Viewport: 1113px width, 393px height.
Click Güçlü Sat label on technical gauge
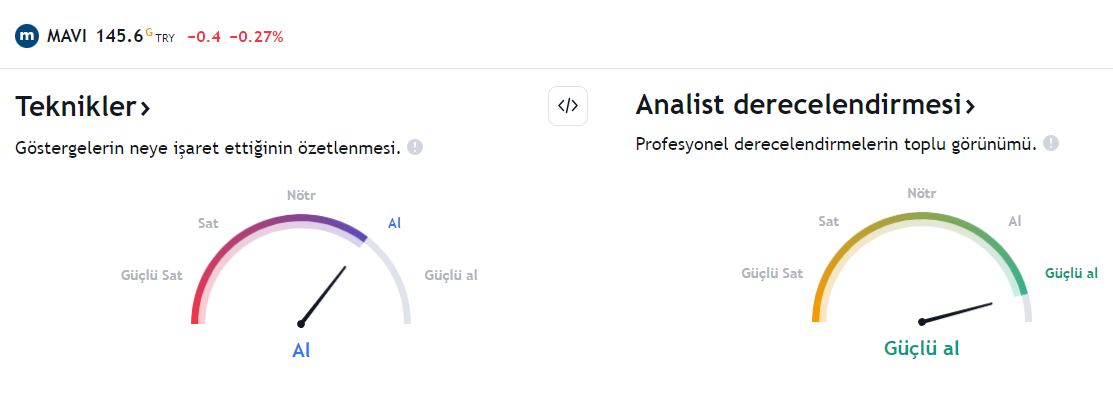(152, 275)
